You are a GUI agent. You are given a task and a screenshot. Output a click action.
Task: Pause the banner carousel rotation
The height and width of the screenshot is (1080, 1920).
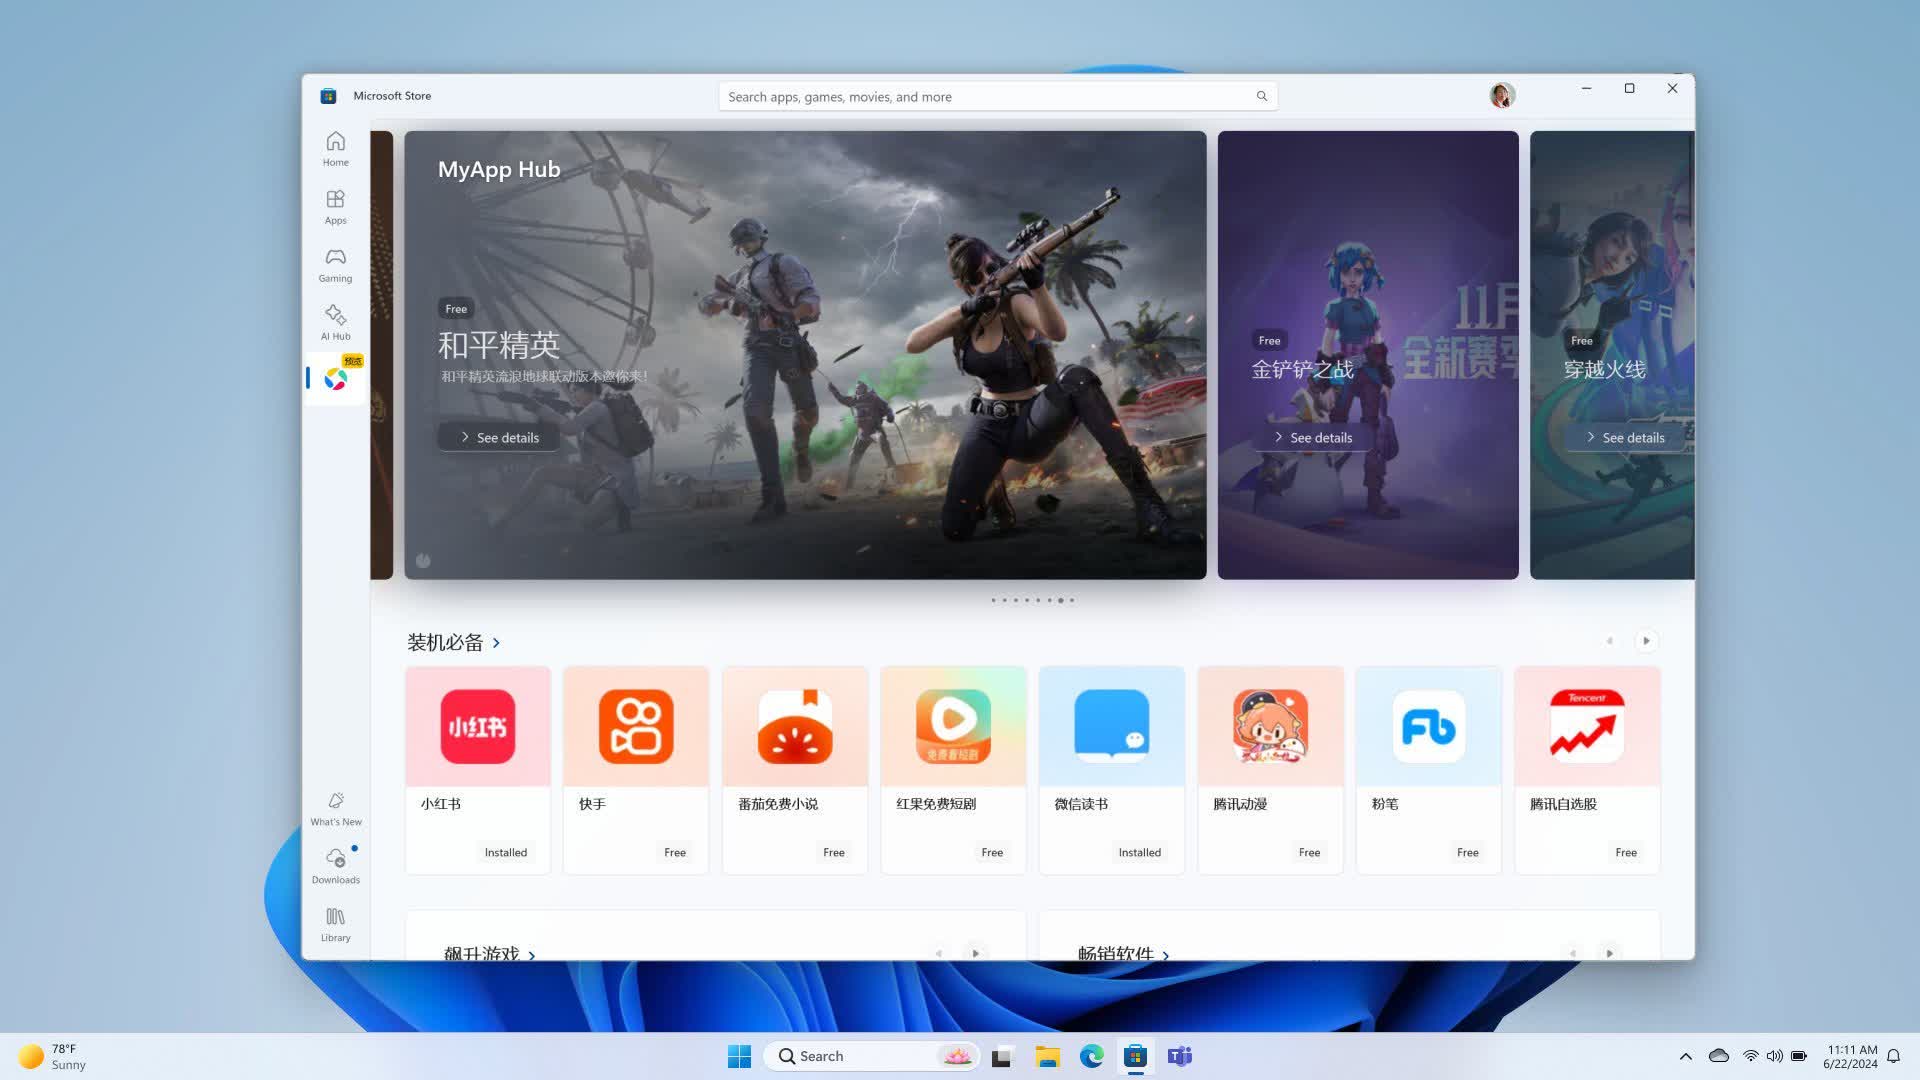423,561
